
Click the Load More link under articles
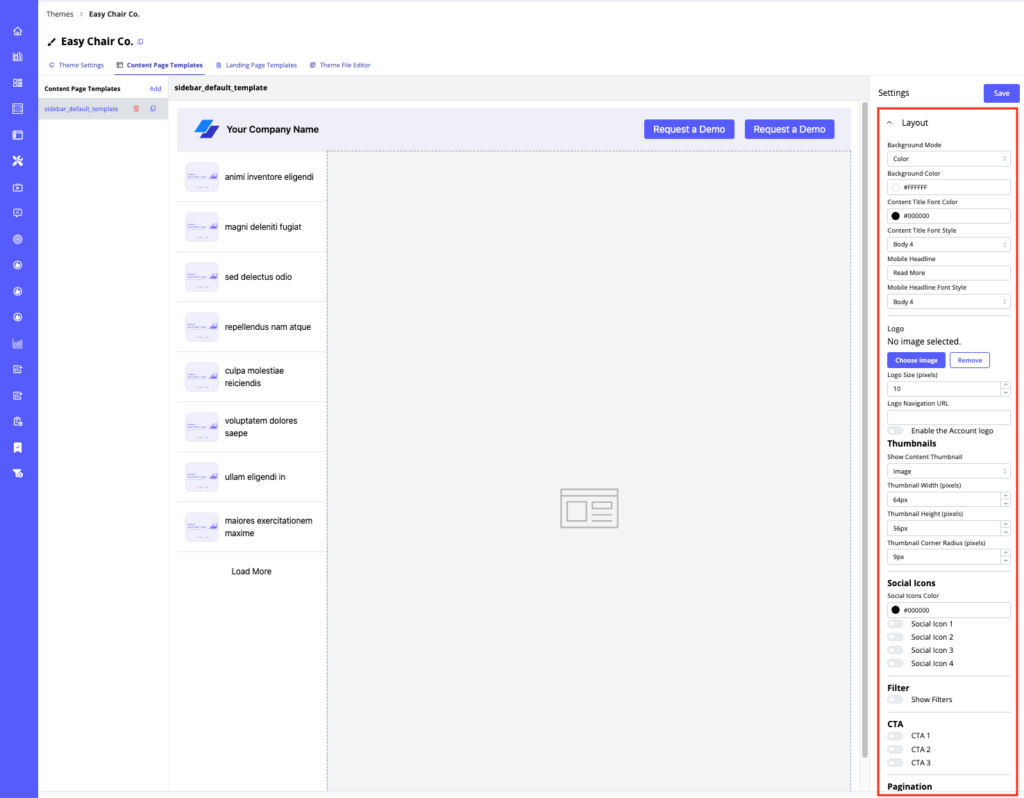click(250, 571)
